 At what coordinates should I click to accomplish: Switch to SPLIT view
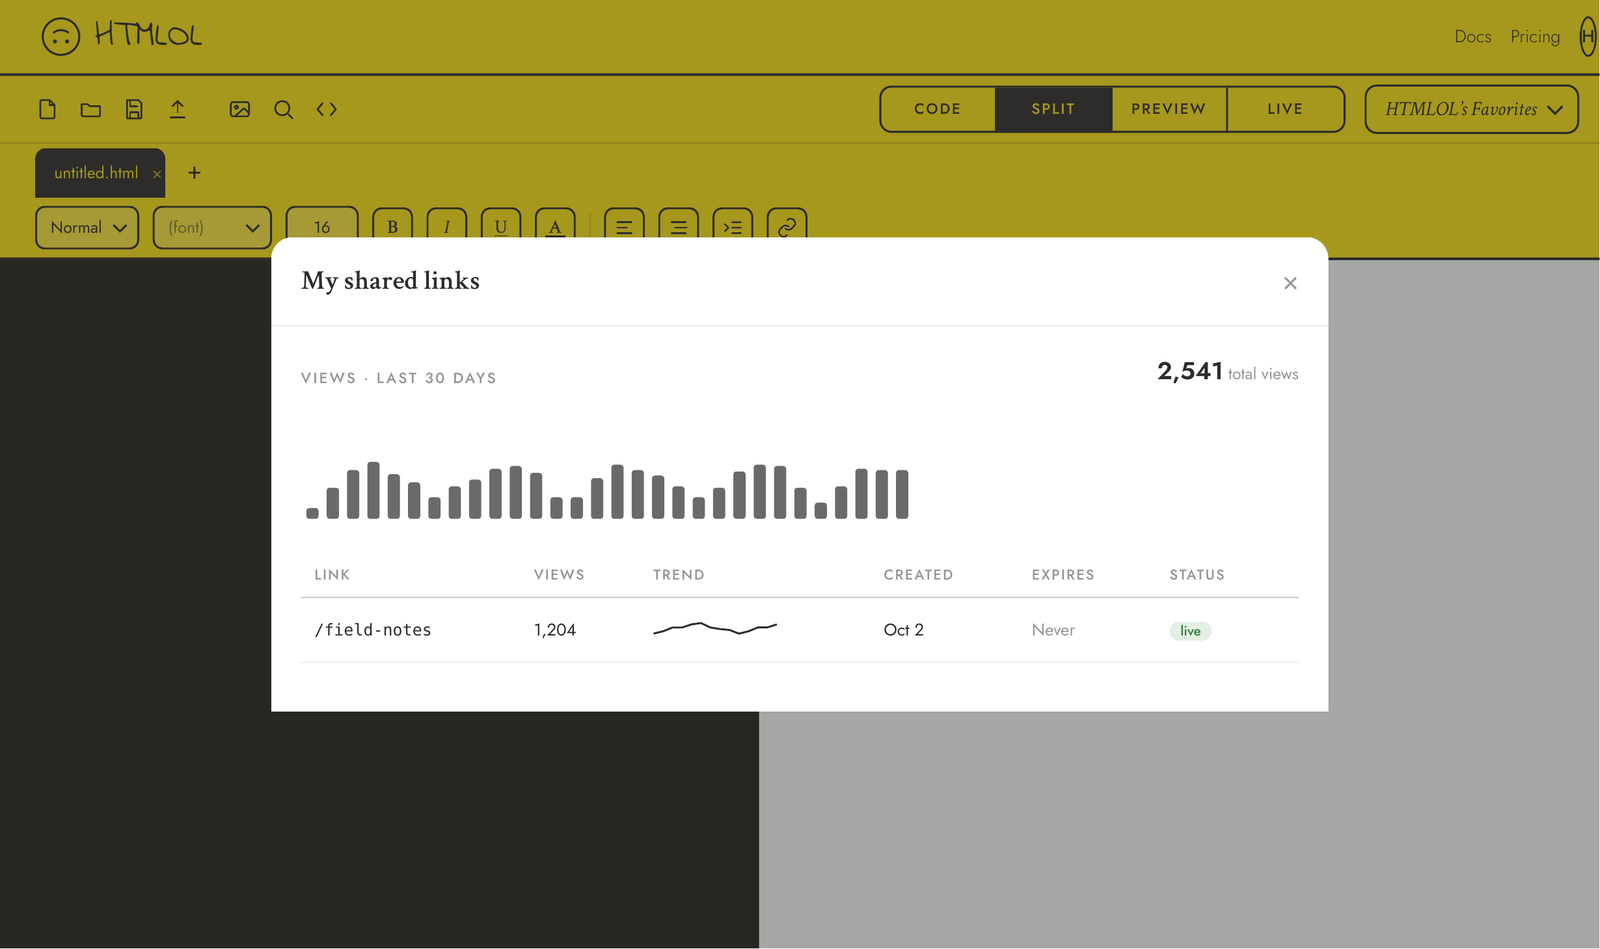[x=1053, y=109]
